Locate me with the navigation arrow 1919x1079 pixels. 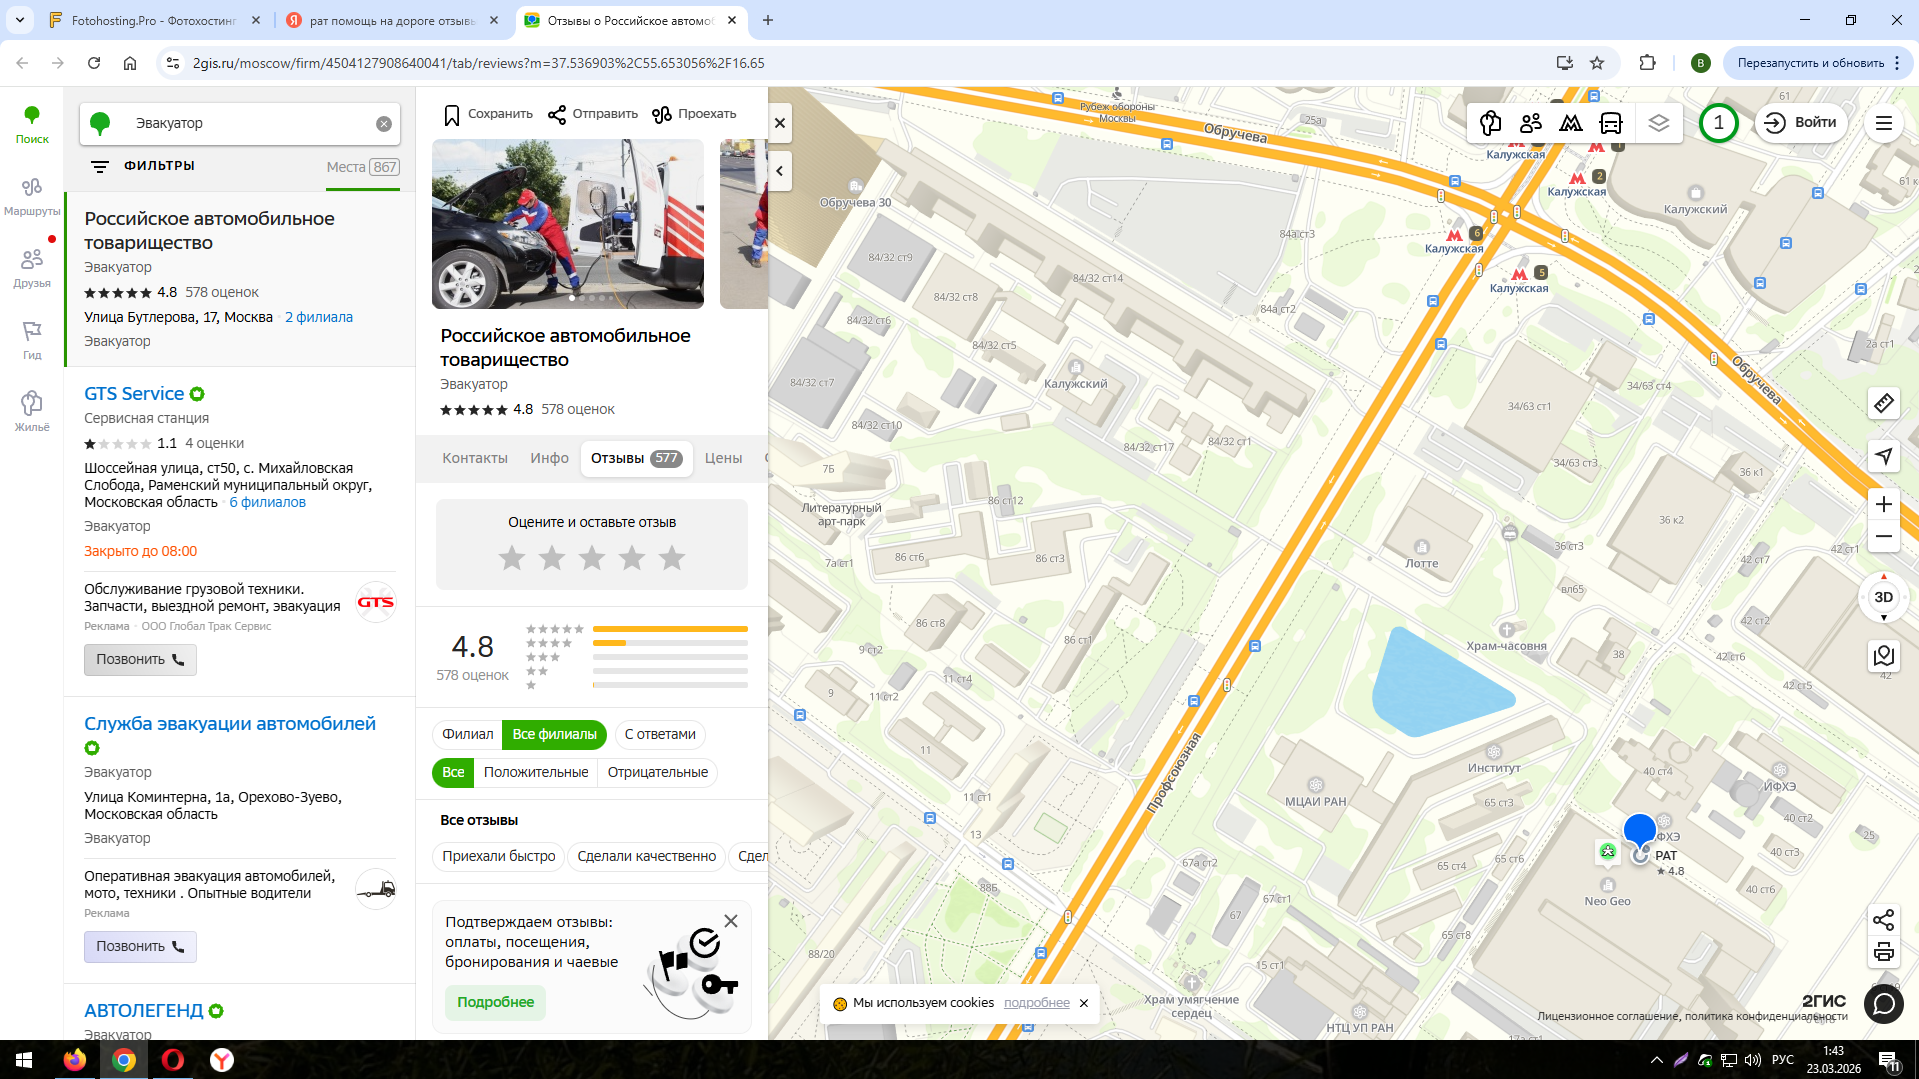[x=1884, y=456]
